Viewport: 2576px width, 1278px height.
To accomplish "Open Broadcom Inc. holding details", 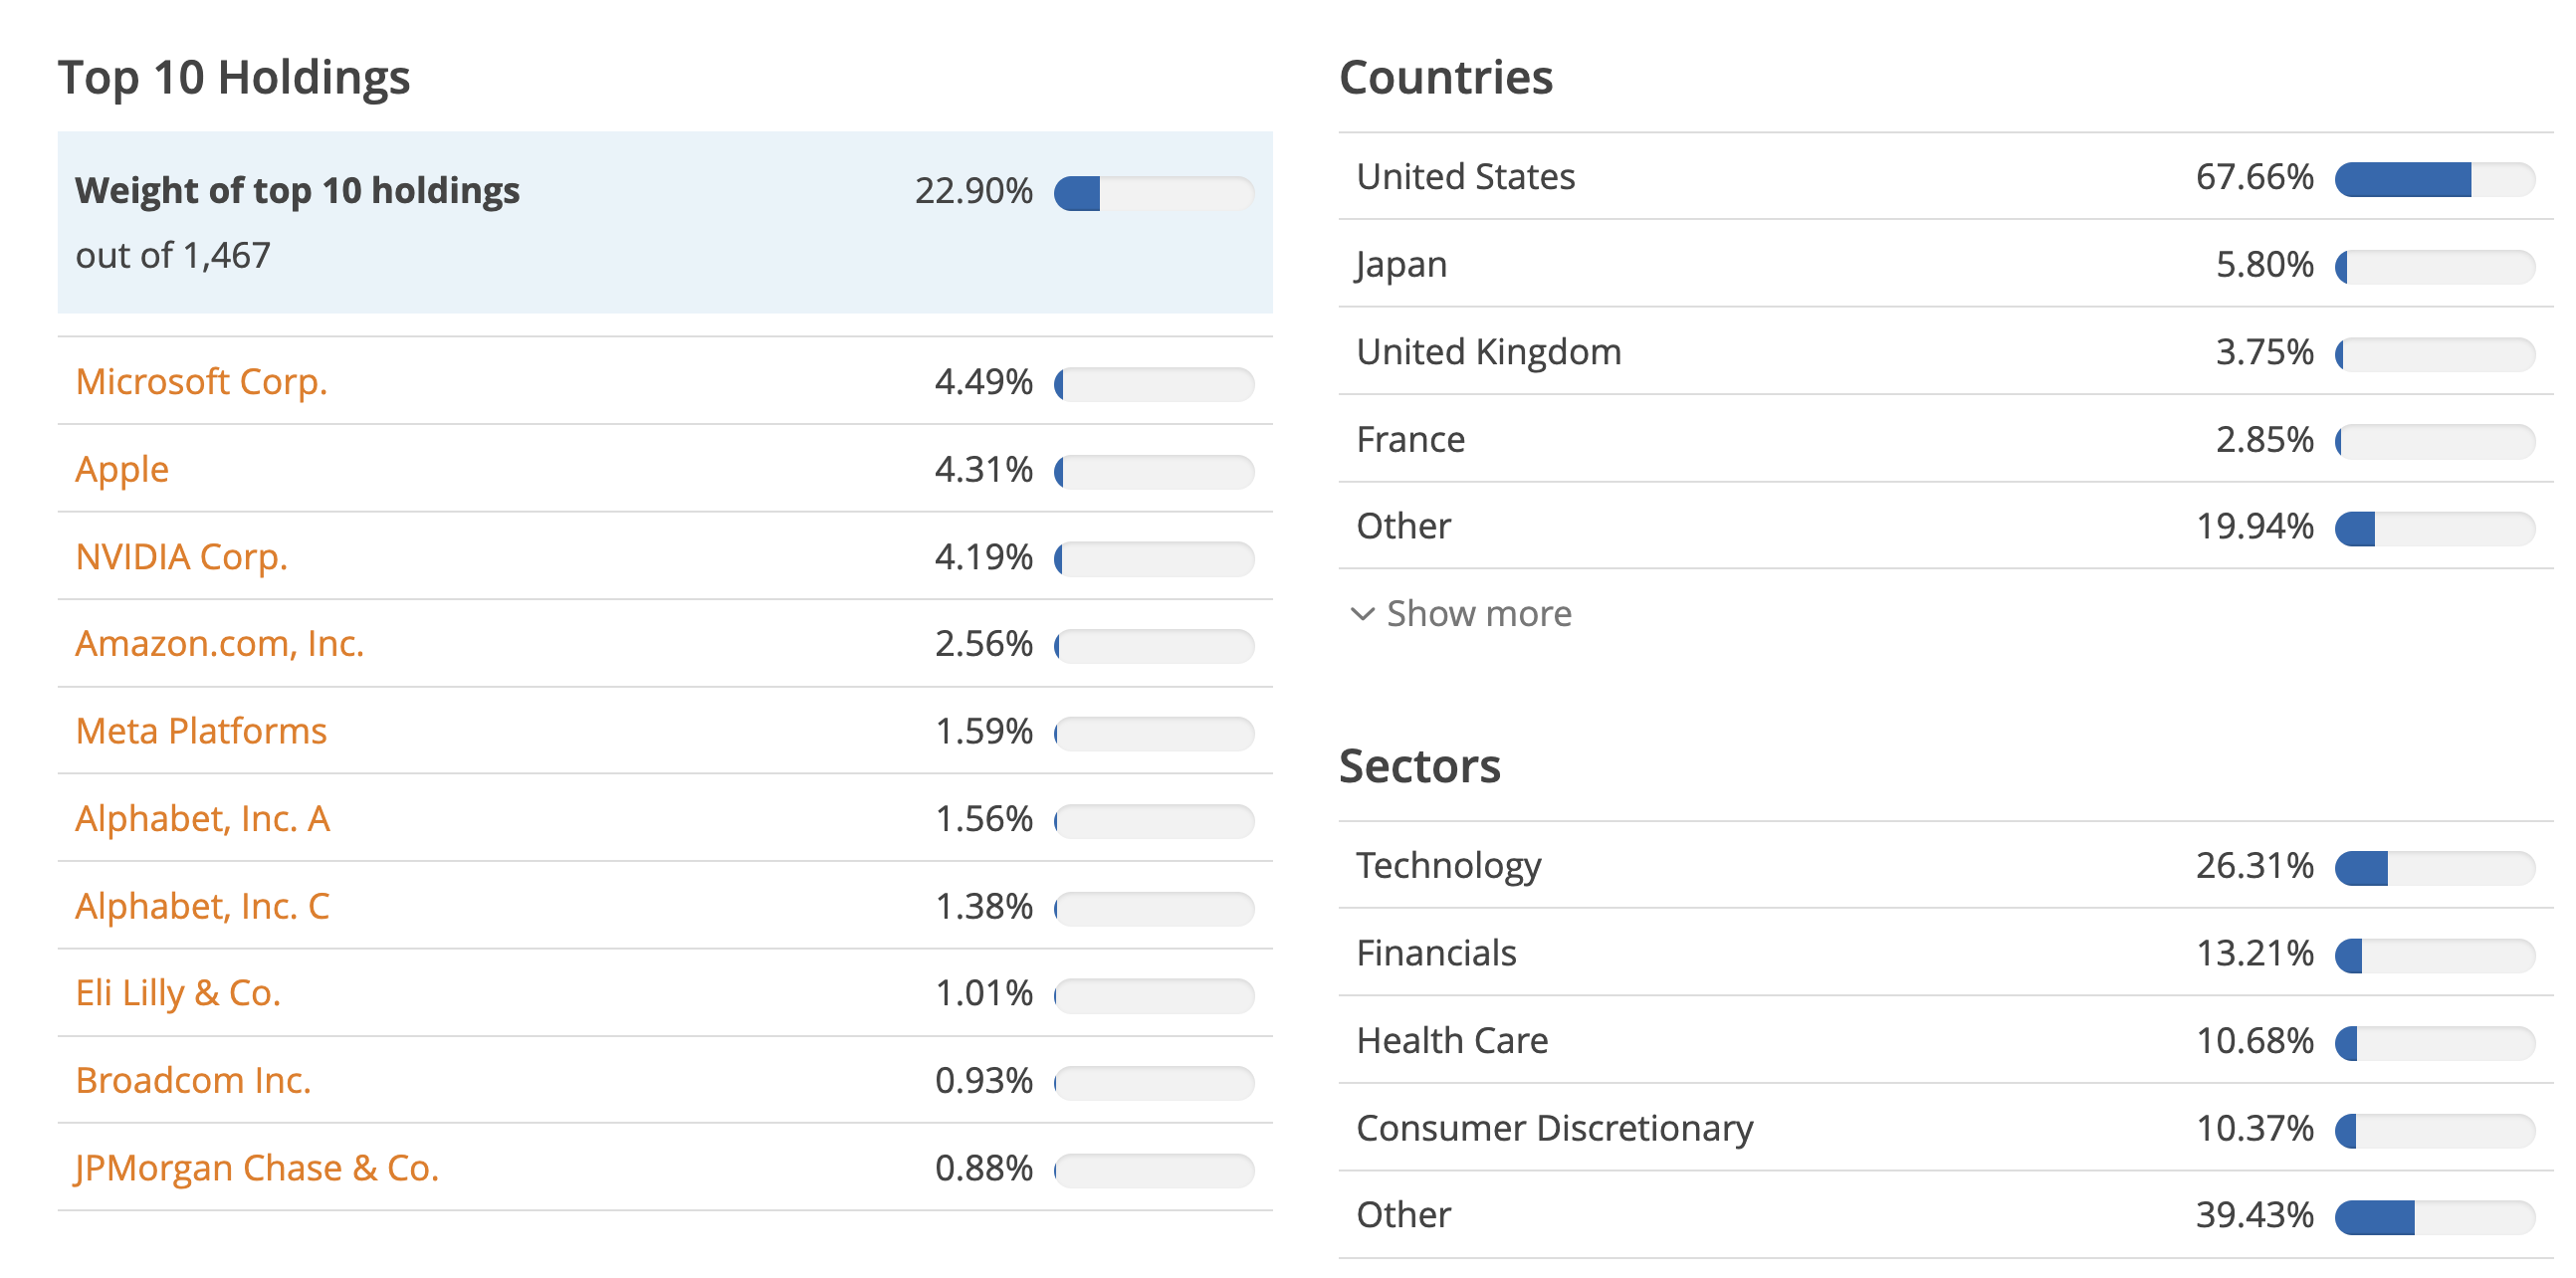I will [194, 1080].
